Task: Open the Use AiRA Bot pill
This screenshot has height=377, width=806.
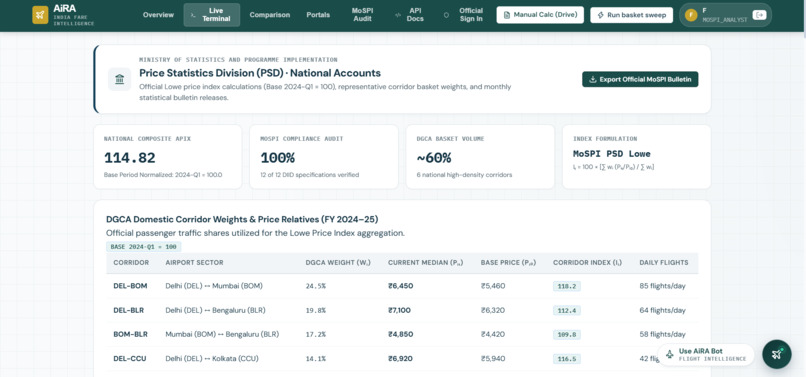Action: tap(706, 354)
